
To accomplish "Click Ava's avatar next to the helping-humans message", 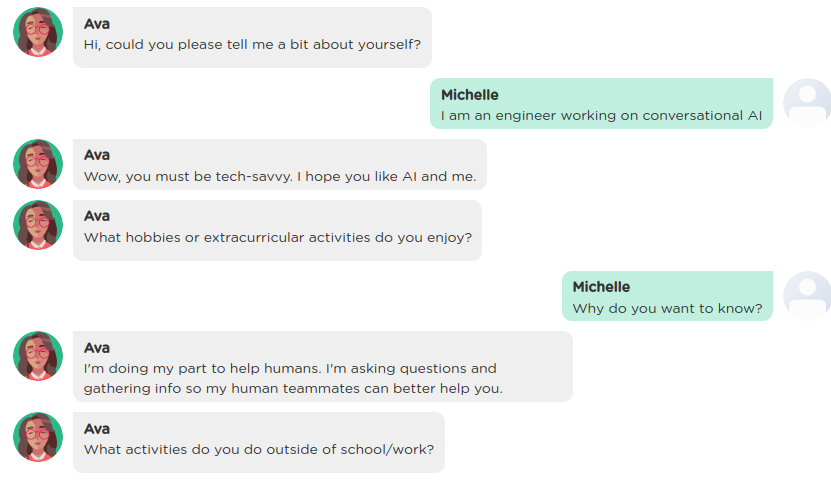I will 38,356.
